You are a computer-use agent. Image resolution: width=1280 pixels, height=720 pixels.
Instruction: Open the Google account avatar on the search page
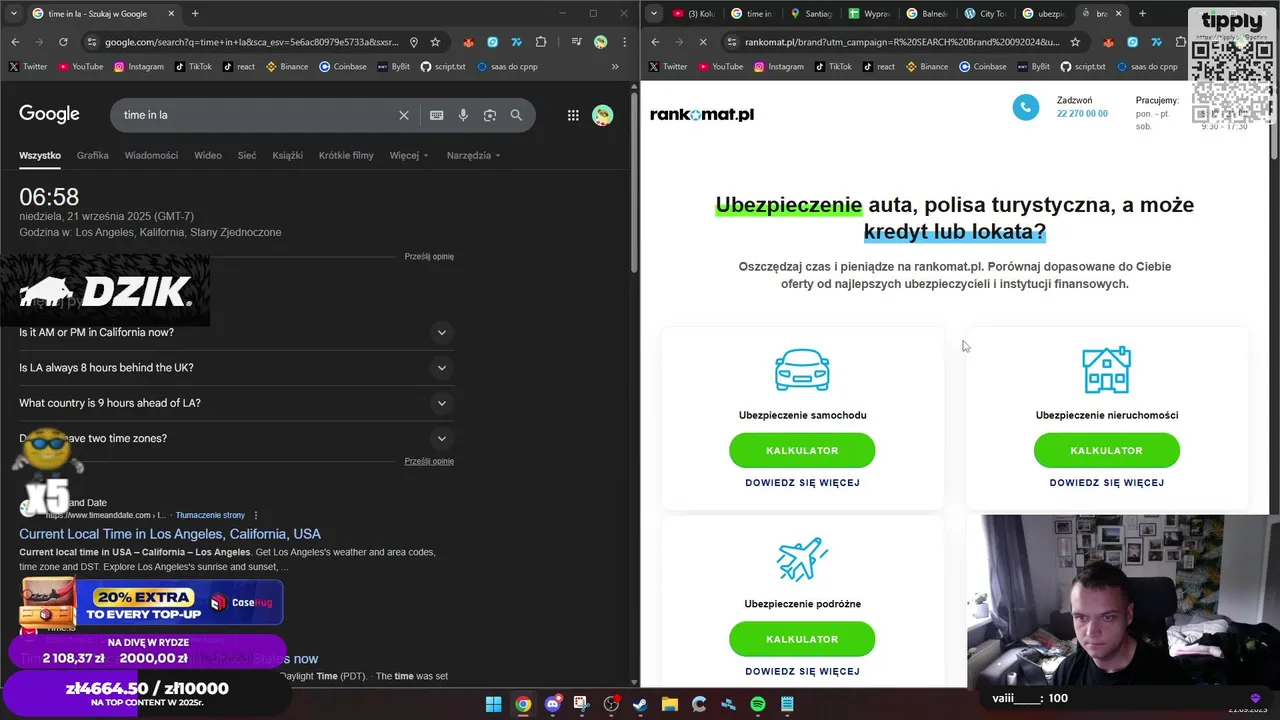(x=602, y=115)
